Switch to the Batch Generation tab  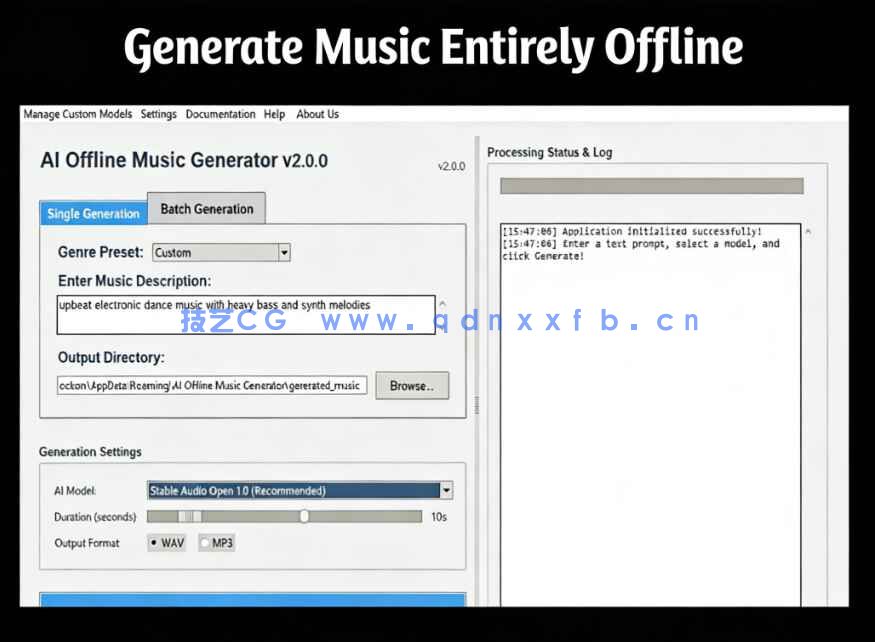point(206,208)
